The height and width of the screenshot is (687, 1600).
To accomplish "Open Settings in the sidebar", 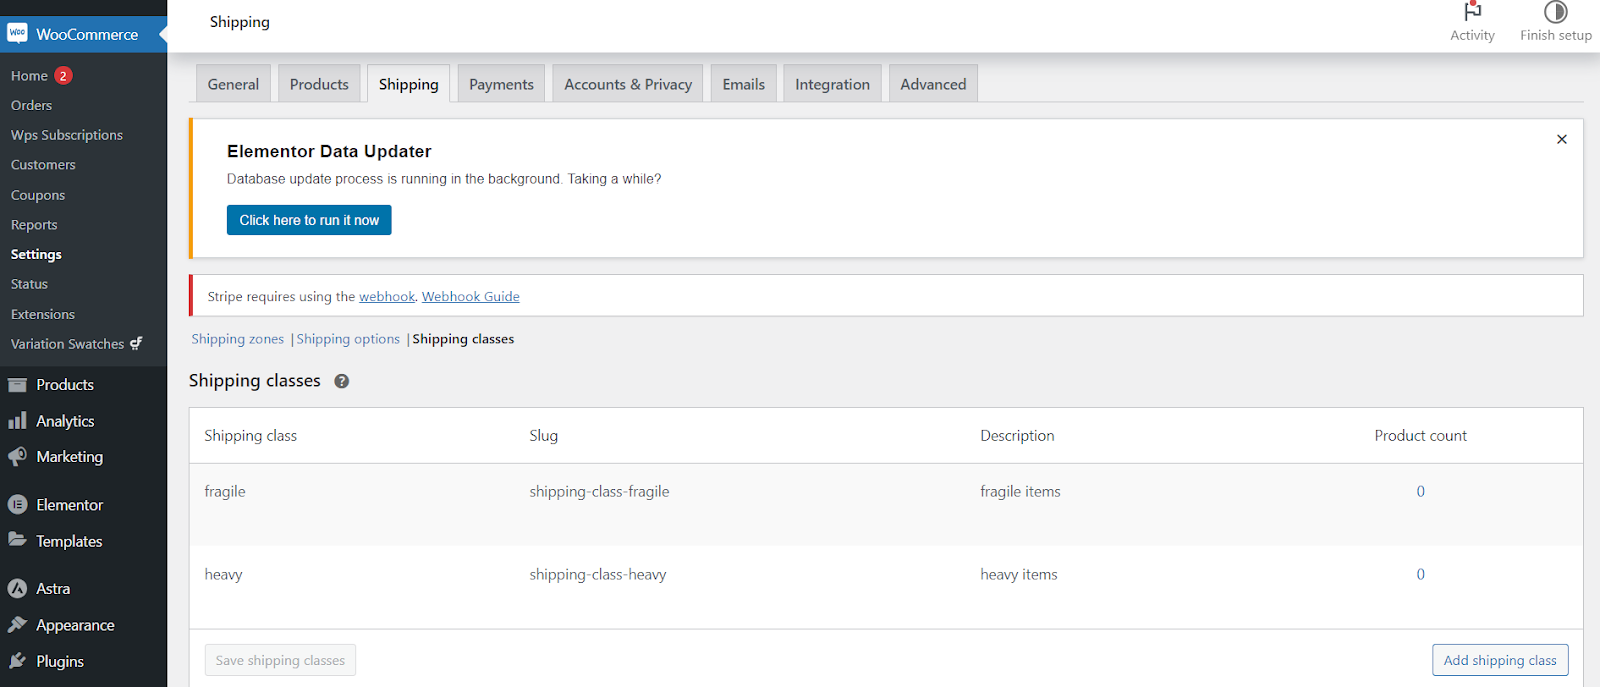I will point(36,254).
